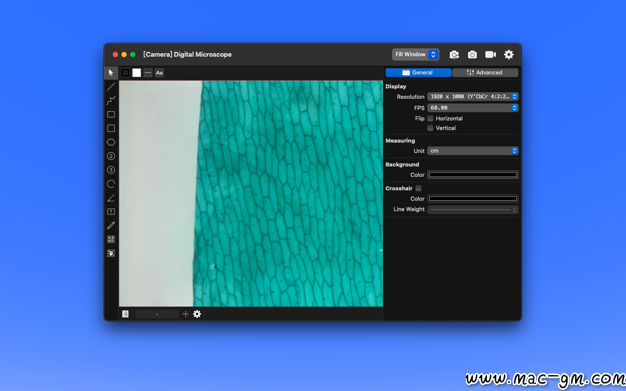This screenshot has height=391, width=626.
Task: Open the Resolution dropdown
Action: 473,97
